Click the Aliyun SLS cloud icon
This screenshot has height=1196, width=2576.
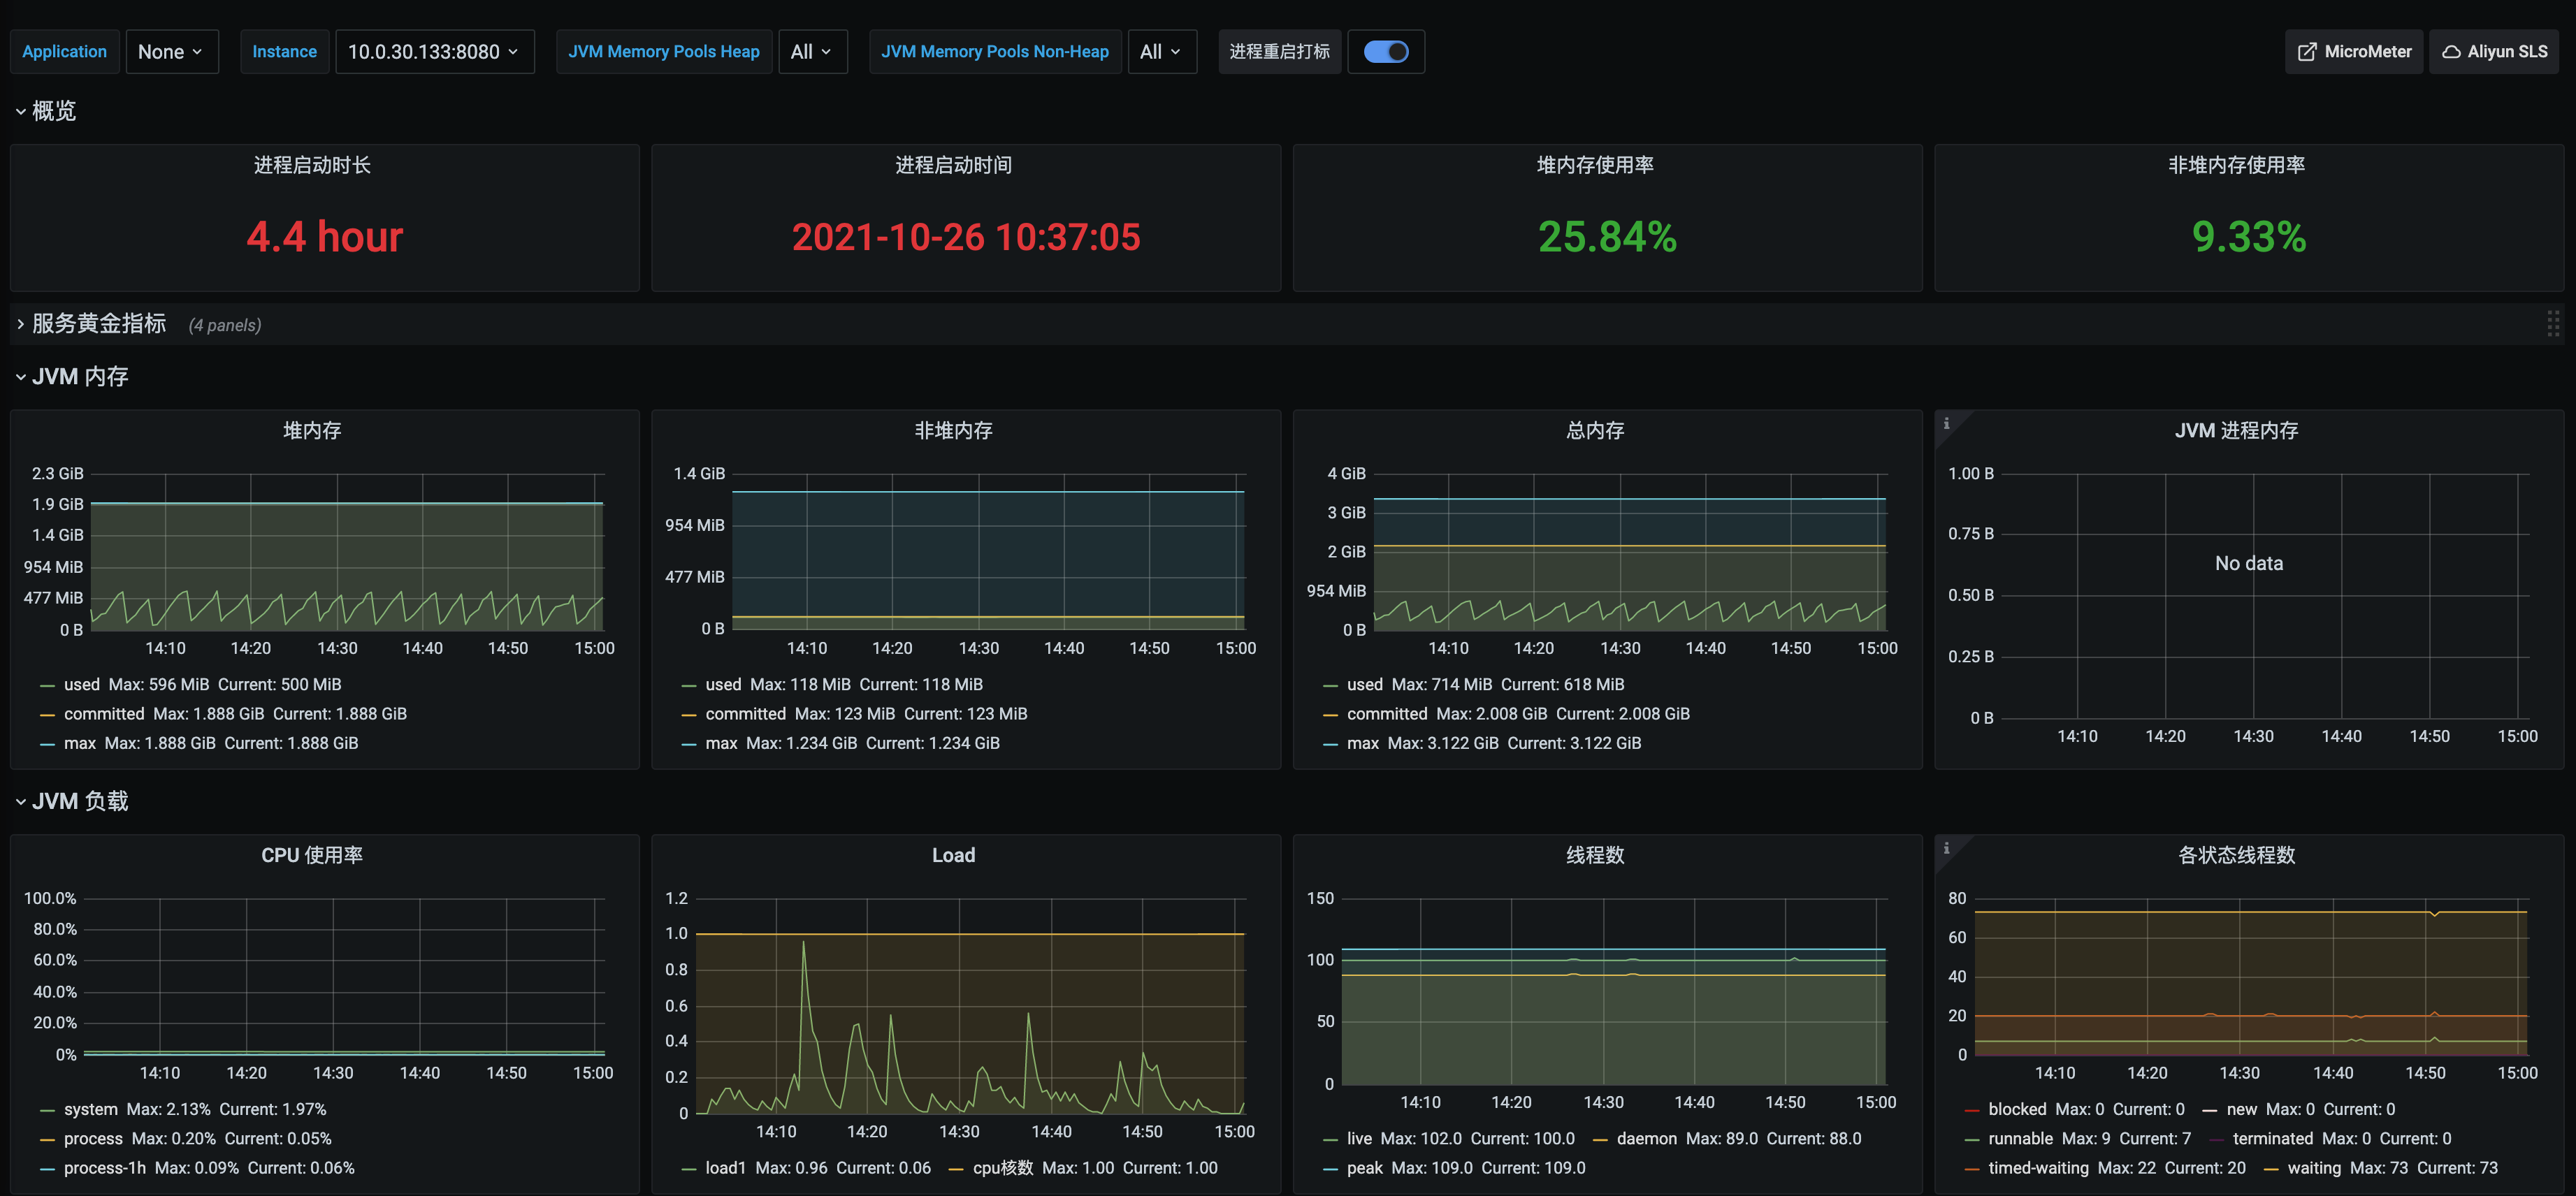(x=2452, y=51)
